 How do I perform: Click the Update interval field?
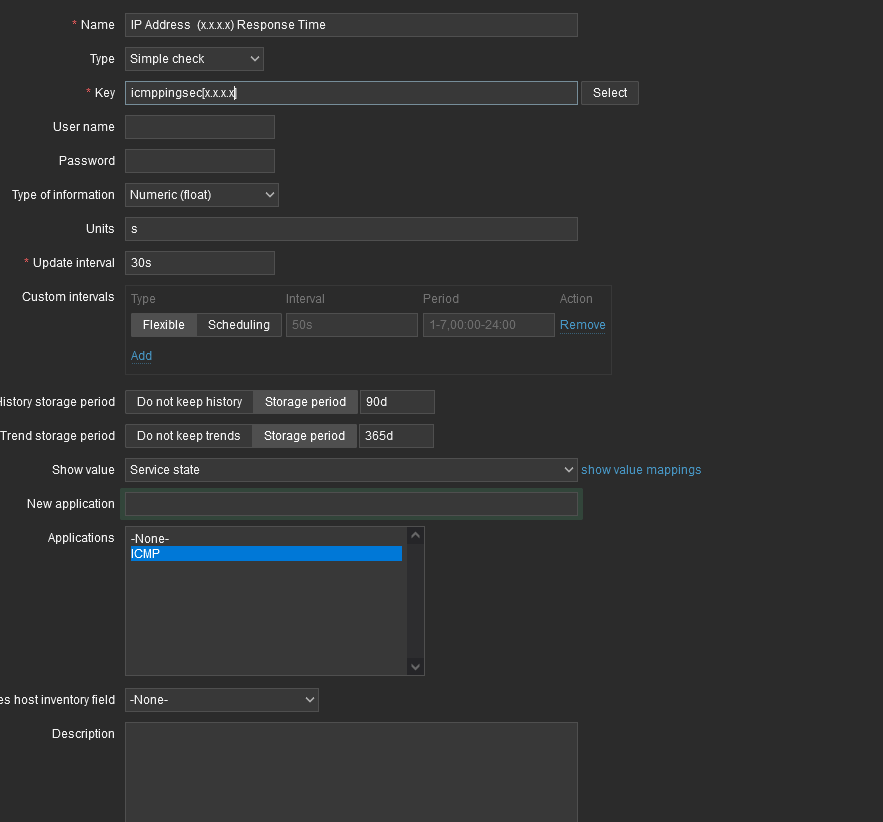coord(199,263)
